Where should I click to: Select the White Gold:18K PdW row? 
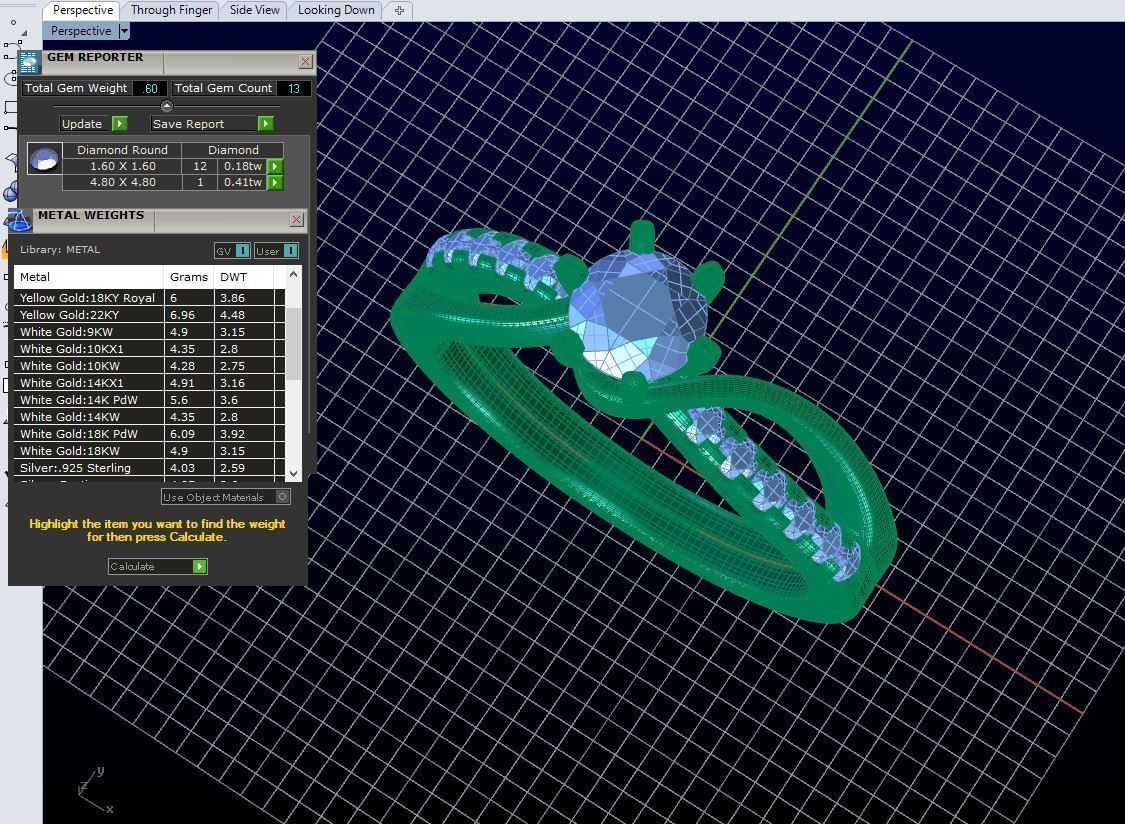pyautogui.click(x=149, y=434)
